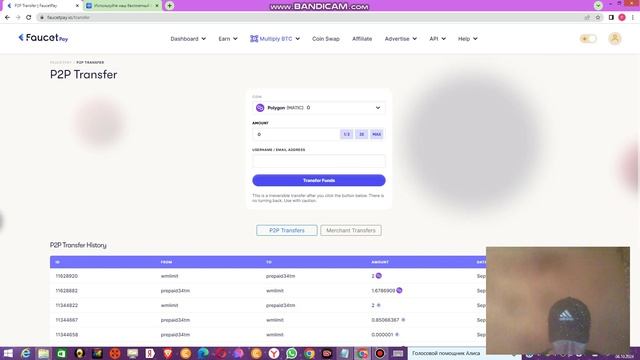Click amount 0.85066387 in transfer history
The width and height of the screenshot is (640, 360).
[x=385, y=320]
